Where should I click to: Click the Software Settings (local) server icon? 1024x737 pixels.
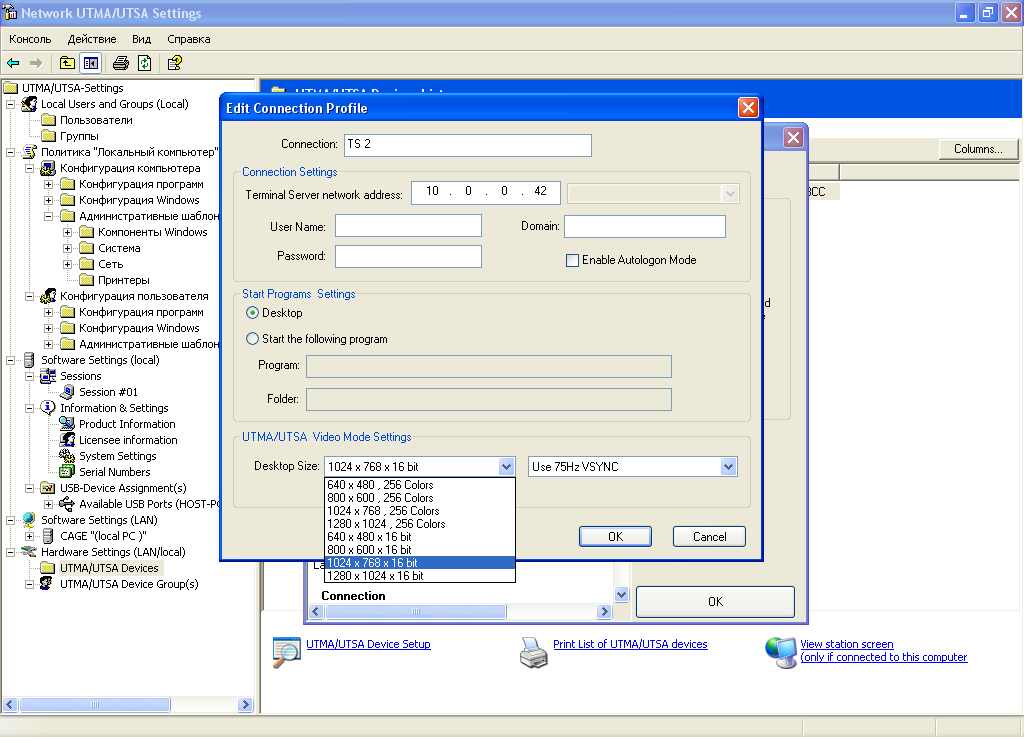click(x=29, y=360)
